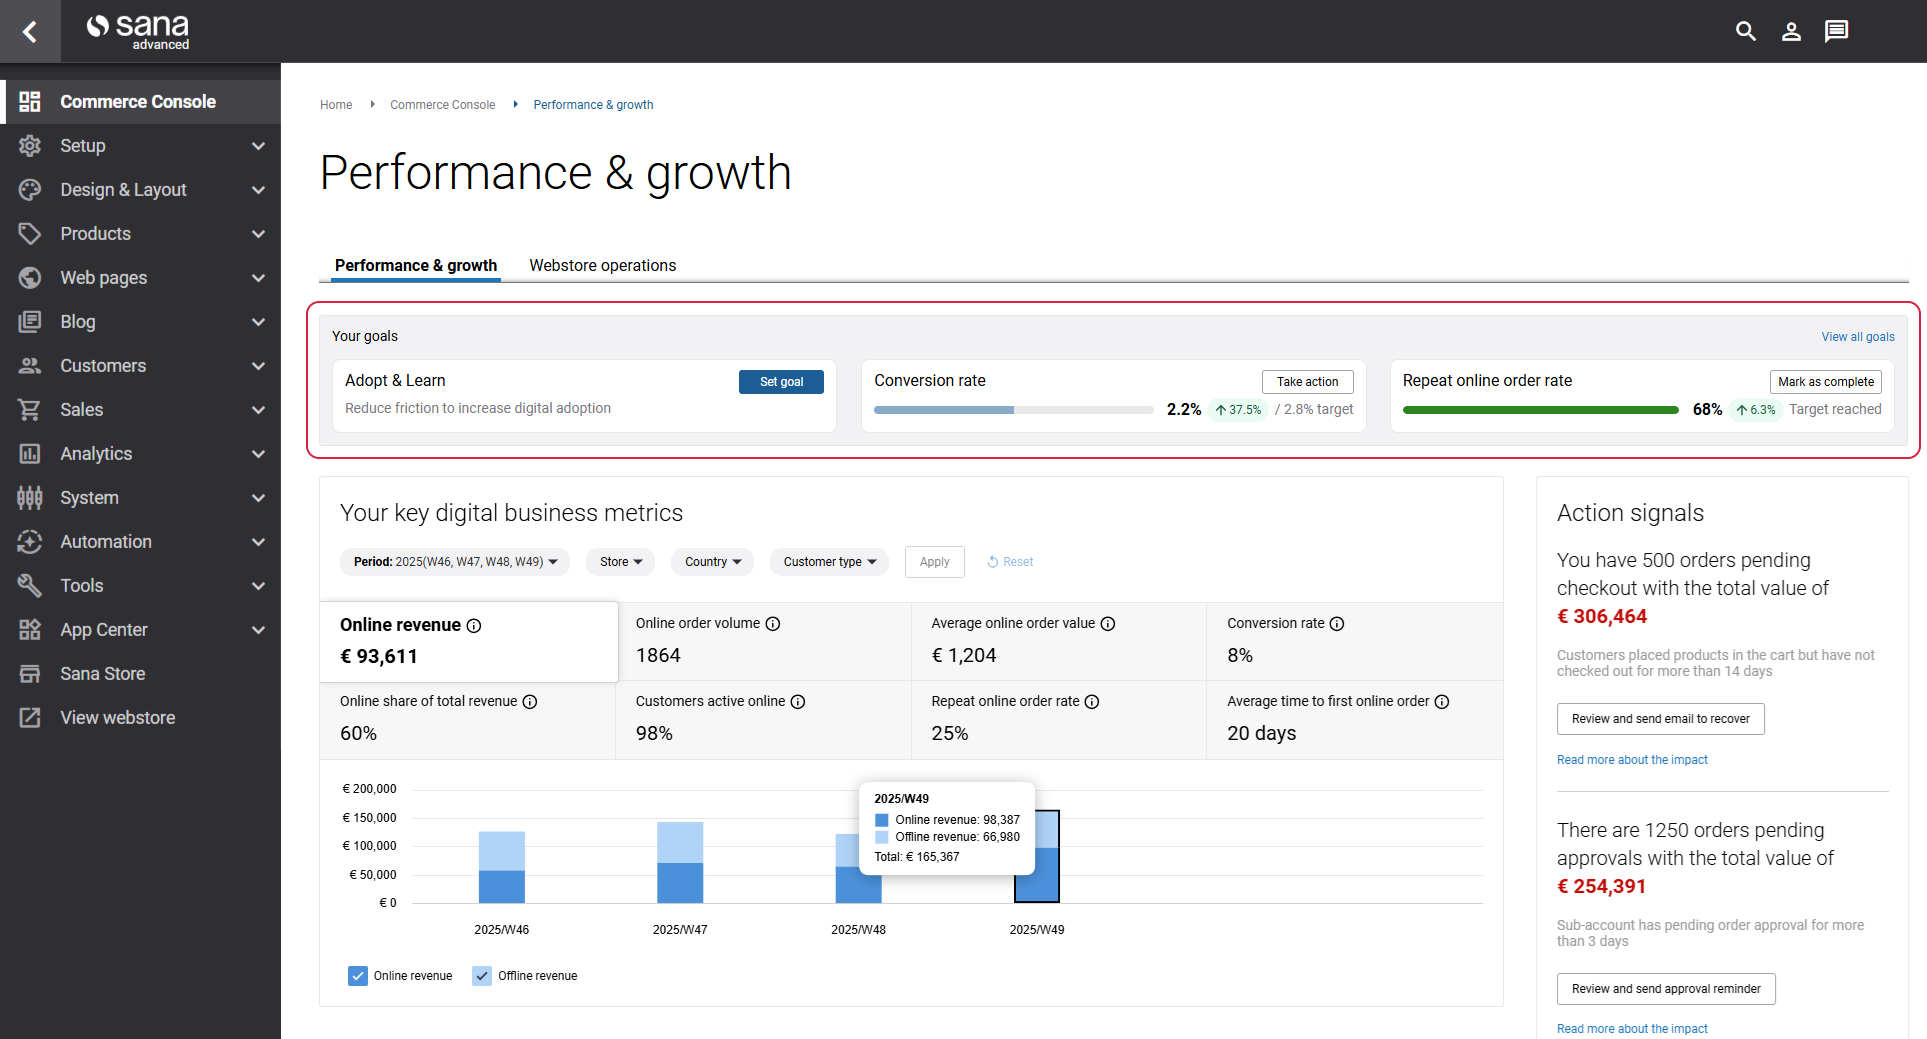Expand the Products sidebar section chevron

coord(258,234)
